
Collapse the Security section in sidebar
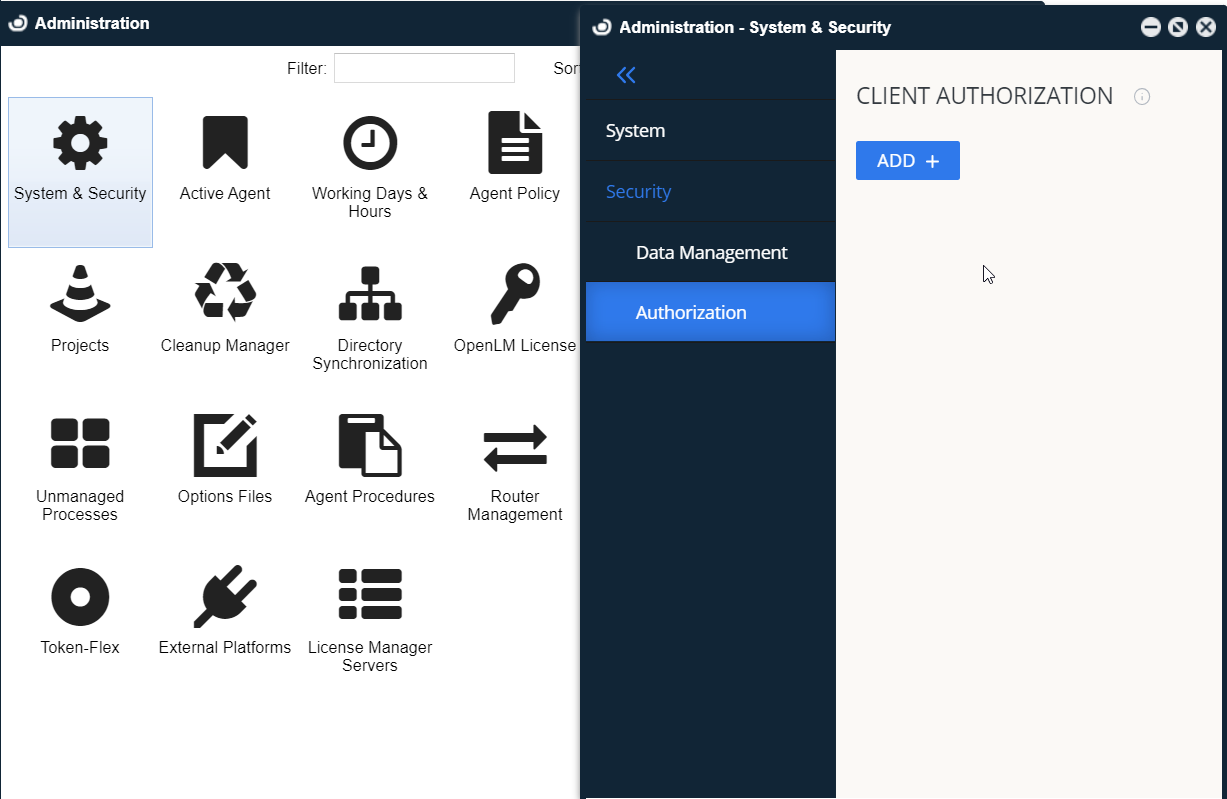point(639,192)
